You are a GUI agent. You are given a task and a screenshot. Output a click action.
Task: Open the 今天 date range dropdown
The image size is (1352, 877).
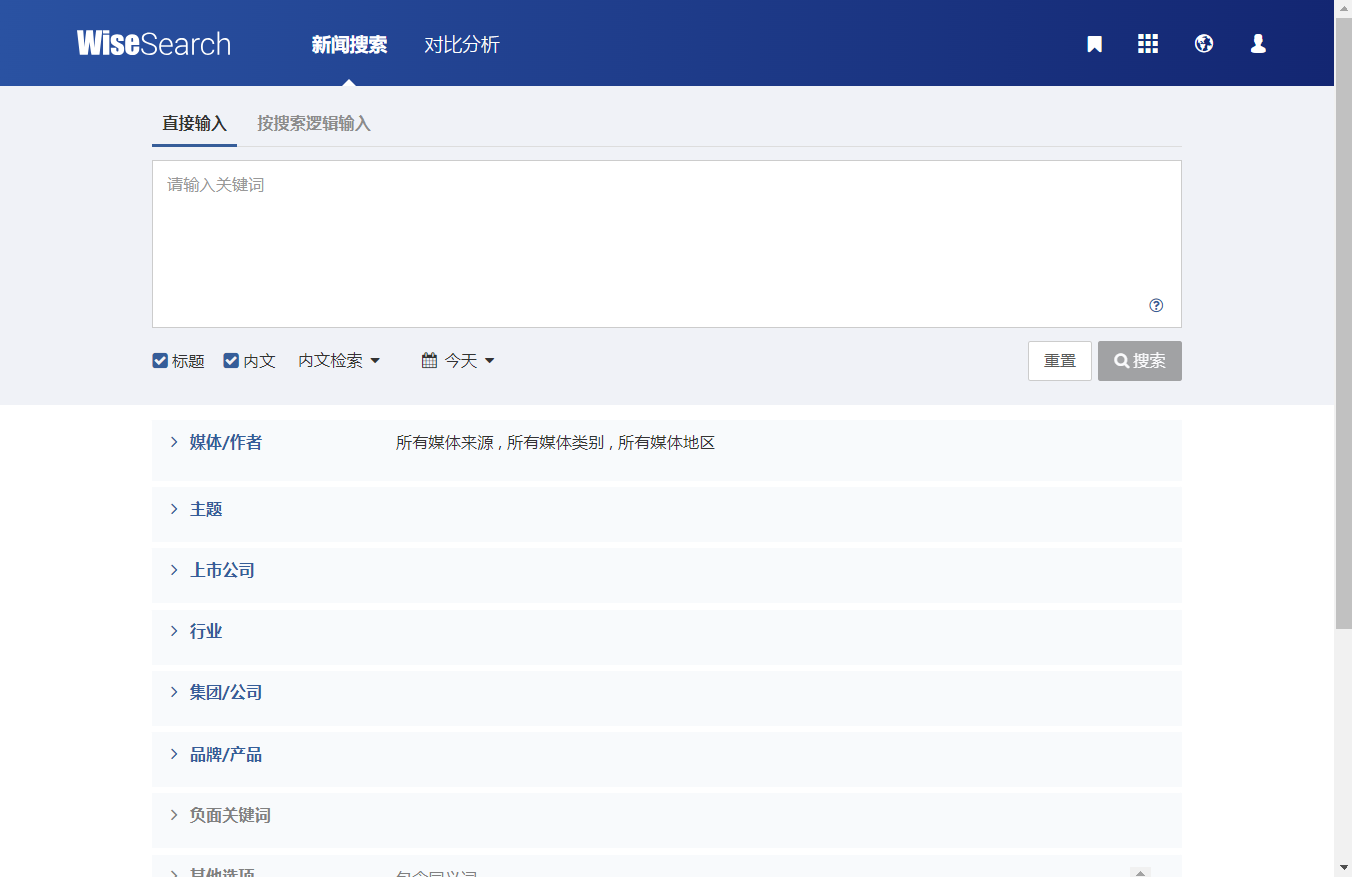point(469,361)
